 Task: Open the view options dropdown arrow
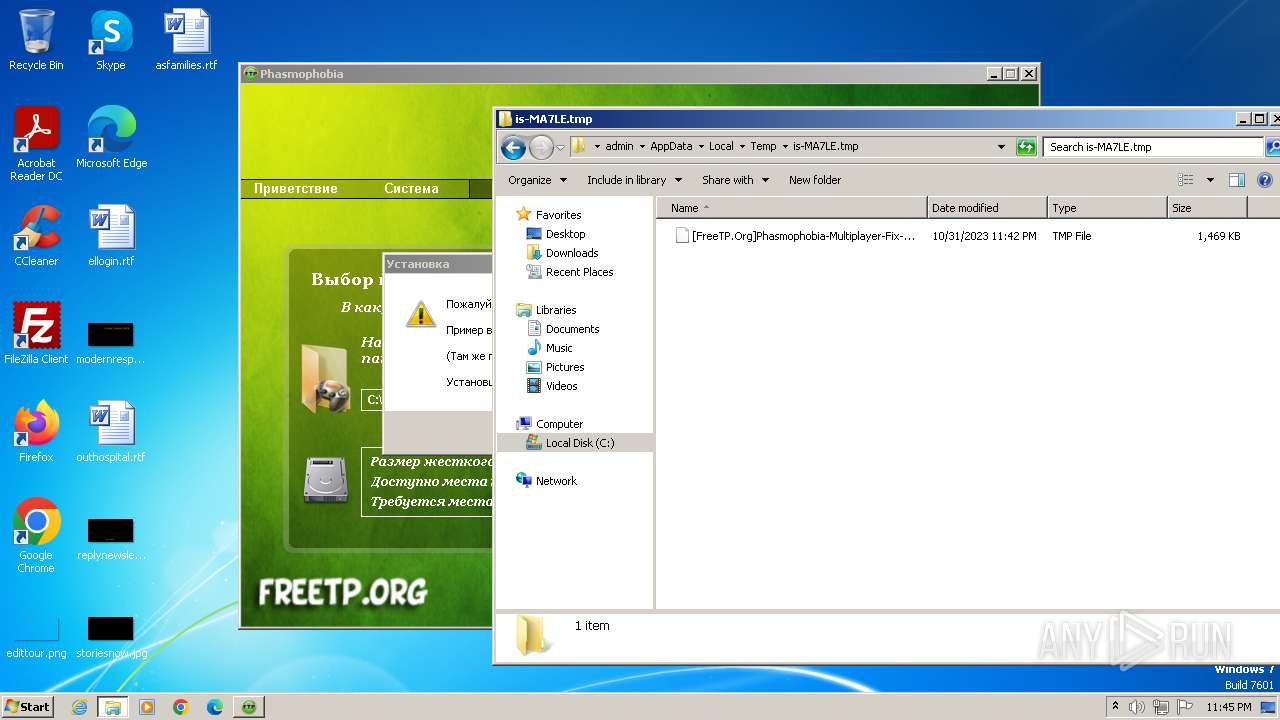[1210, 180]
